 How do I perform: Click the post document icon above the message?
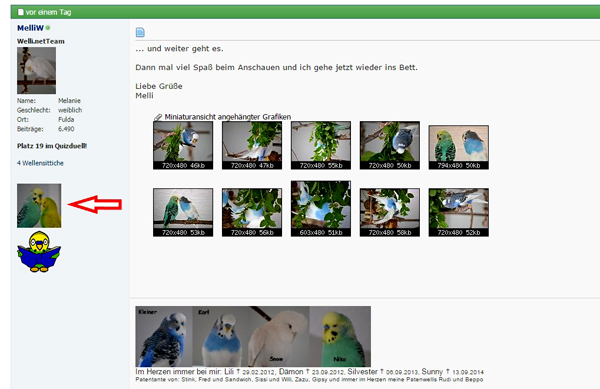pyautogui.click(x=140, y=33)
